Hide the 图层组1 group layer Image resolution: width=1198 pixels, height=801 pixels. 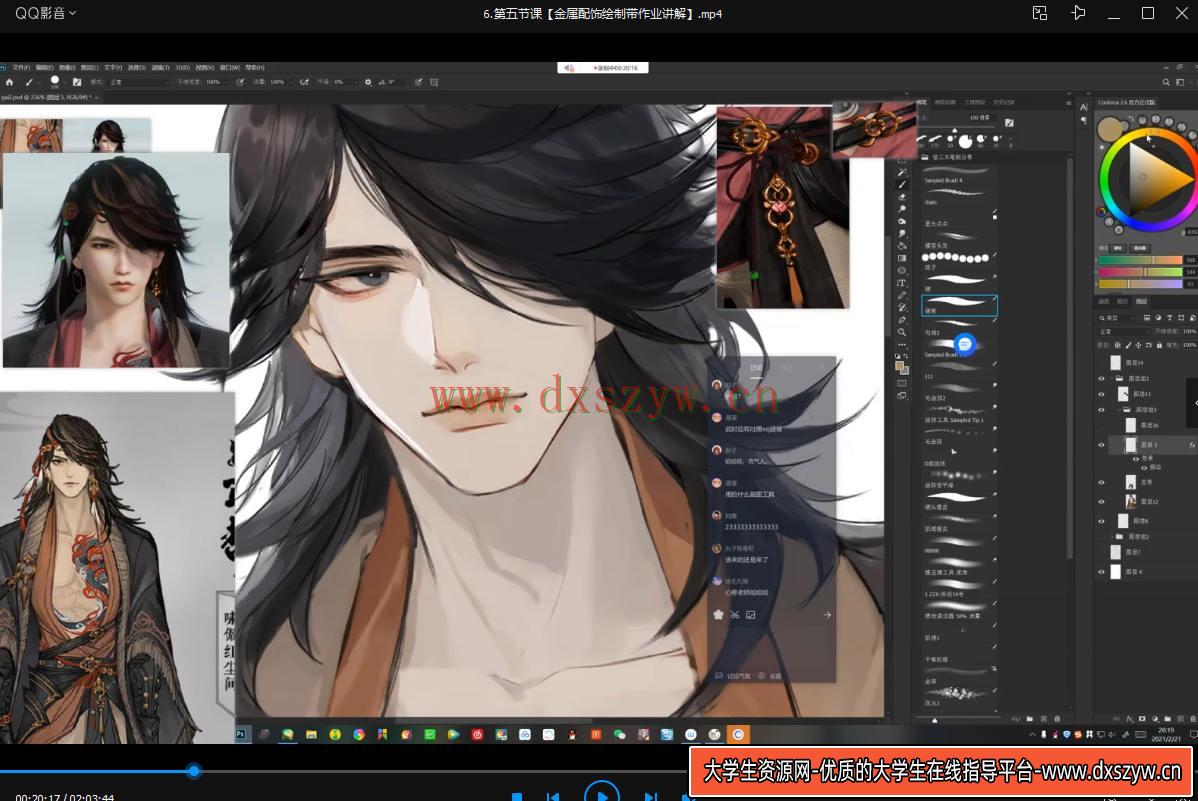tap(1102, 378)
